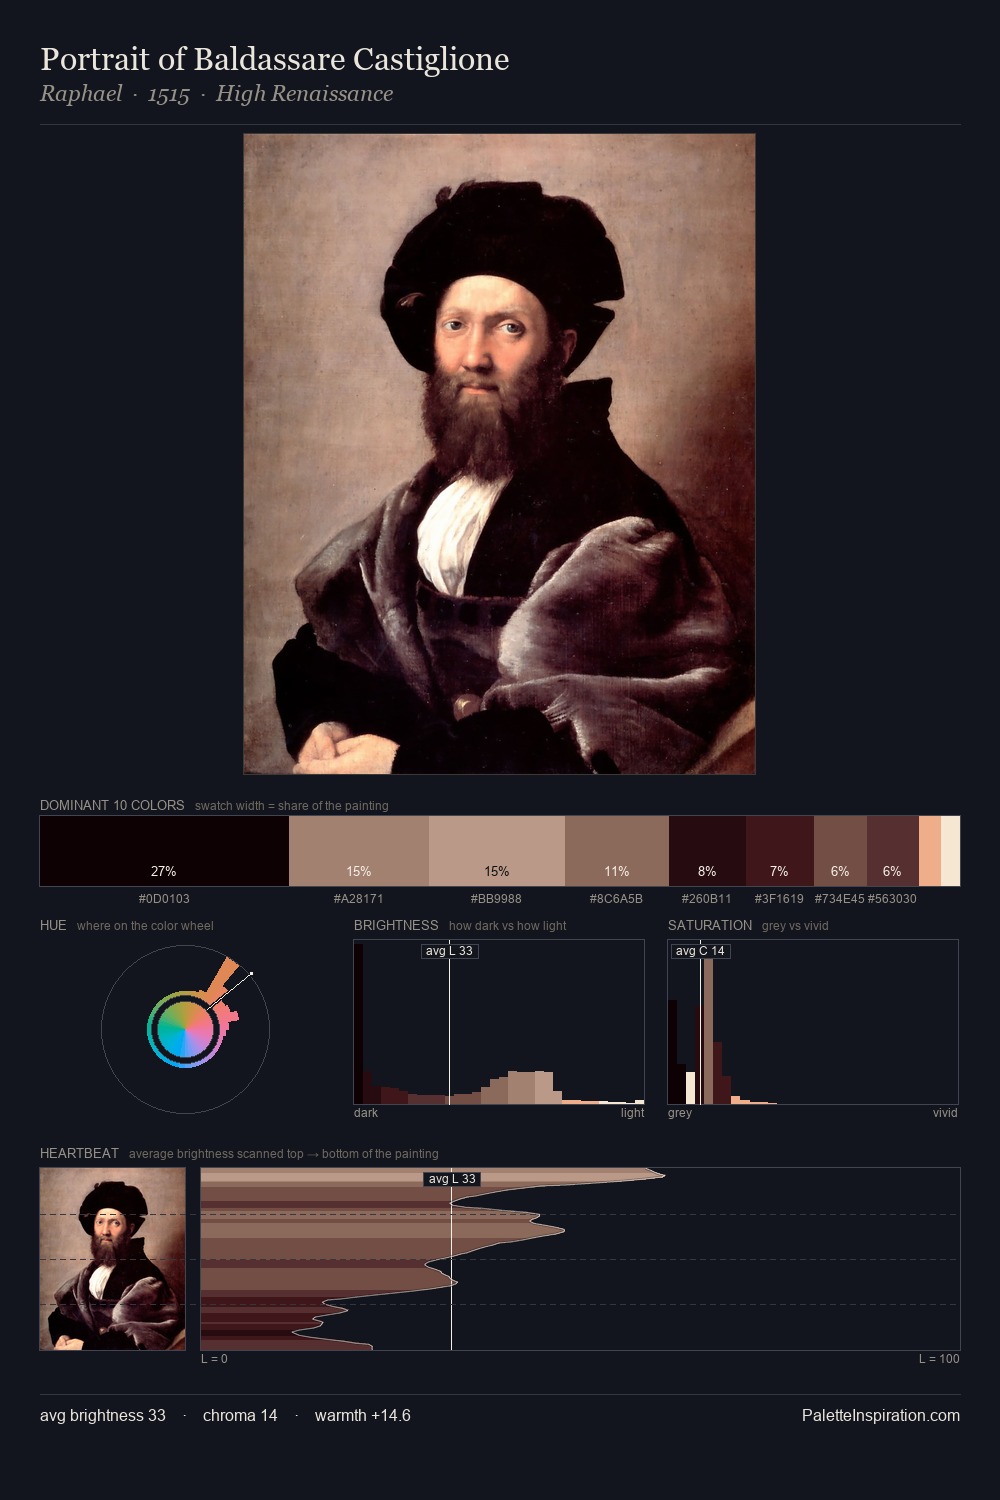Click the 'DOMINANT 10 COLORS' heading
1000x1500 pixels.
coord(112,805)
